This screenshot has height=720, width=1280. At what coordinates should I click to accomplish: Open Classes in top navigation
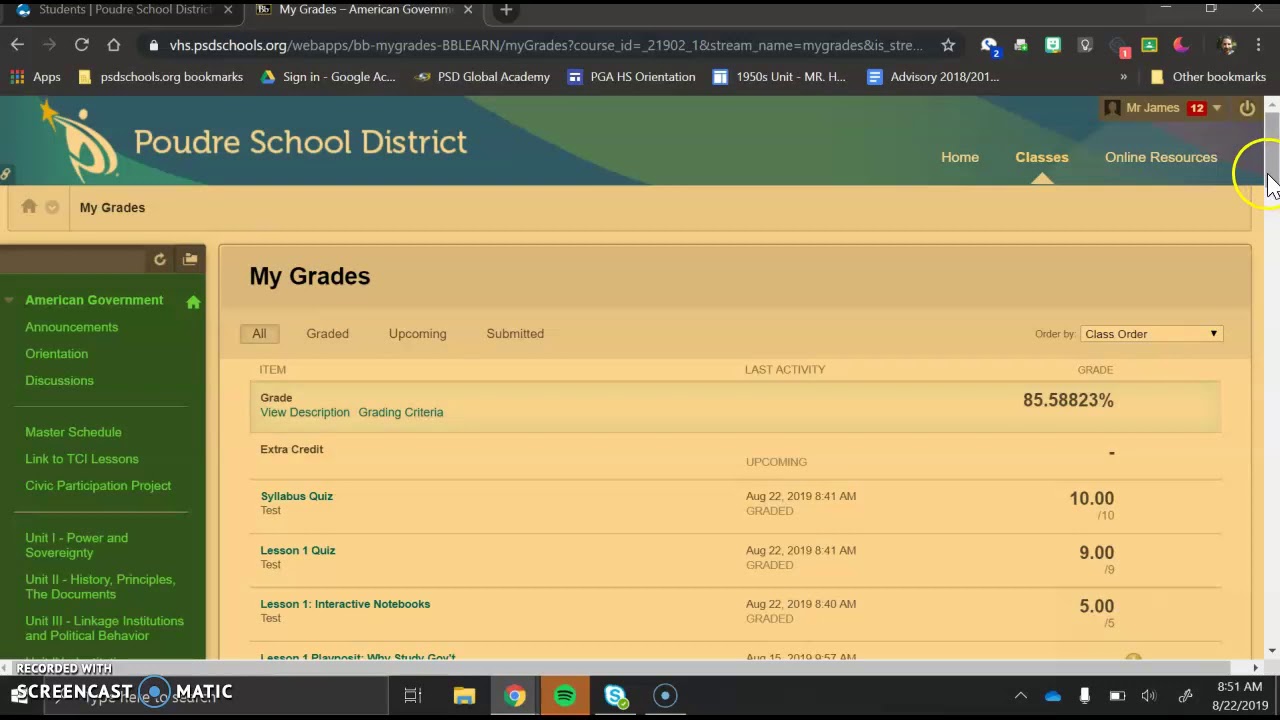(1042, 157)
